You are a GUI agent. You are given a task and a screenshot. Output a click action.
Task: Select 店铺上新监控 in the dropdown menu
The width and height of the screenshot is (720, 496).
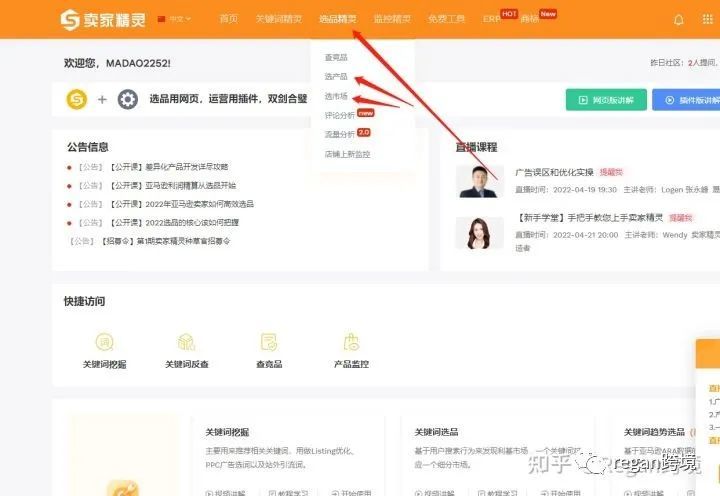tap(348, 154)
